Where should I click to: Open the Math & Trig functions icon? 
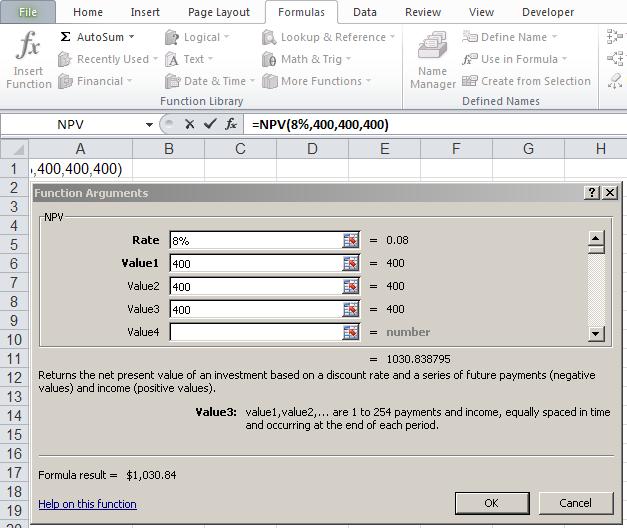(269, 59)
